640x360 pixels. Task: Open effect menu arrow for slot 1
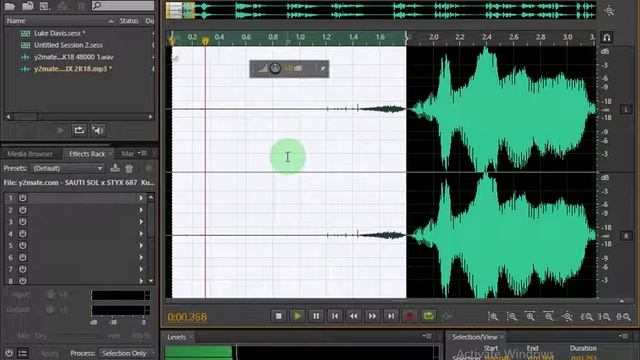(141, 198)
